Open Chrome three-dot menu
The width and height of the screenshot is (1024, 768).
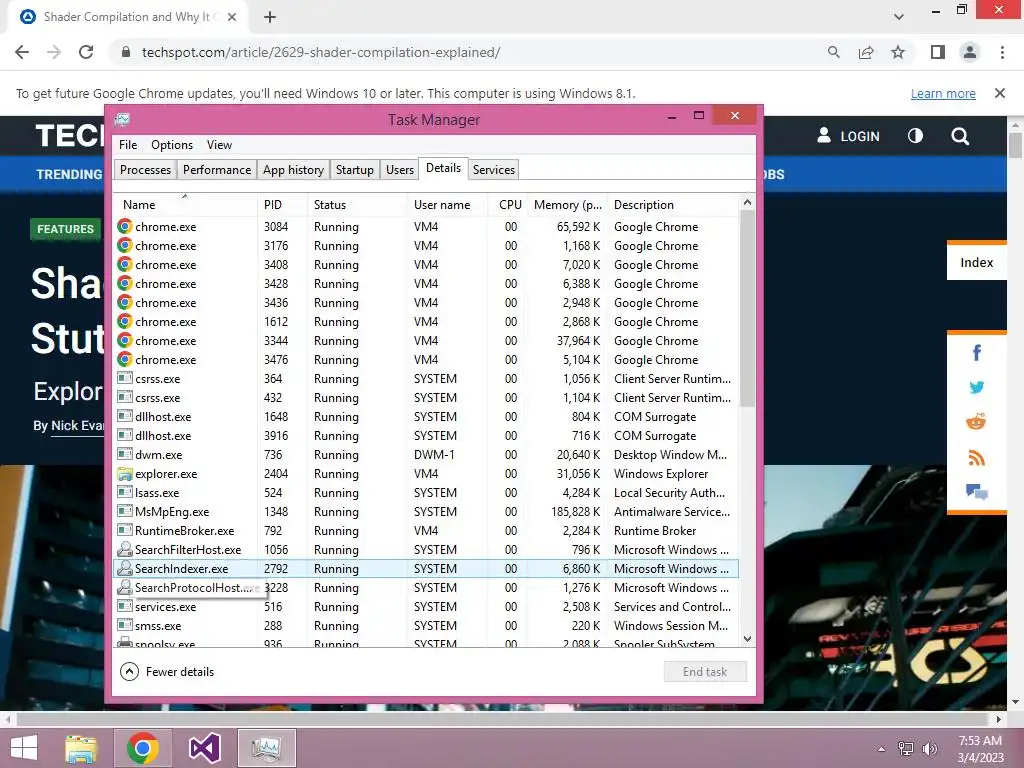[1002, 52]
